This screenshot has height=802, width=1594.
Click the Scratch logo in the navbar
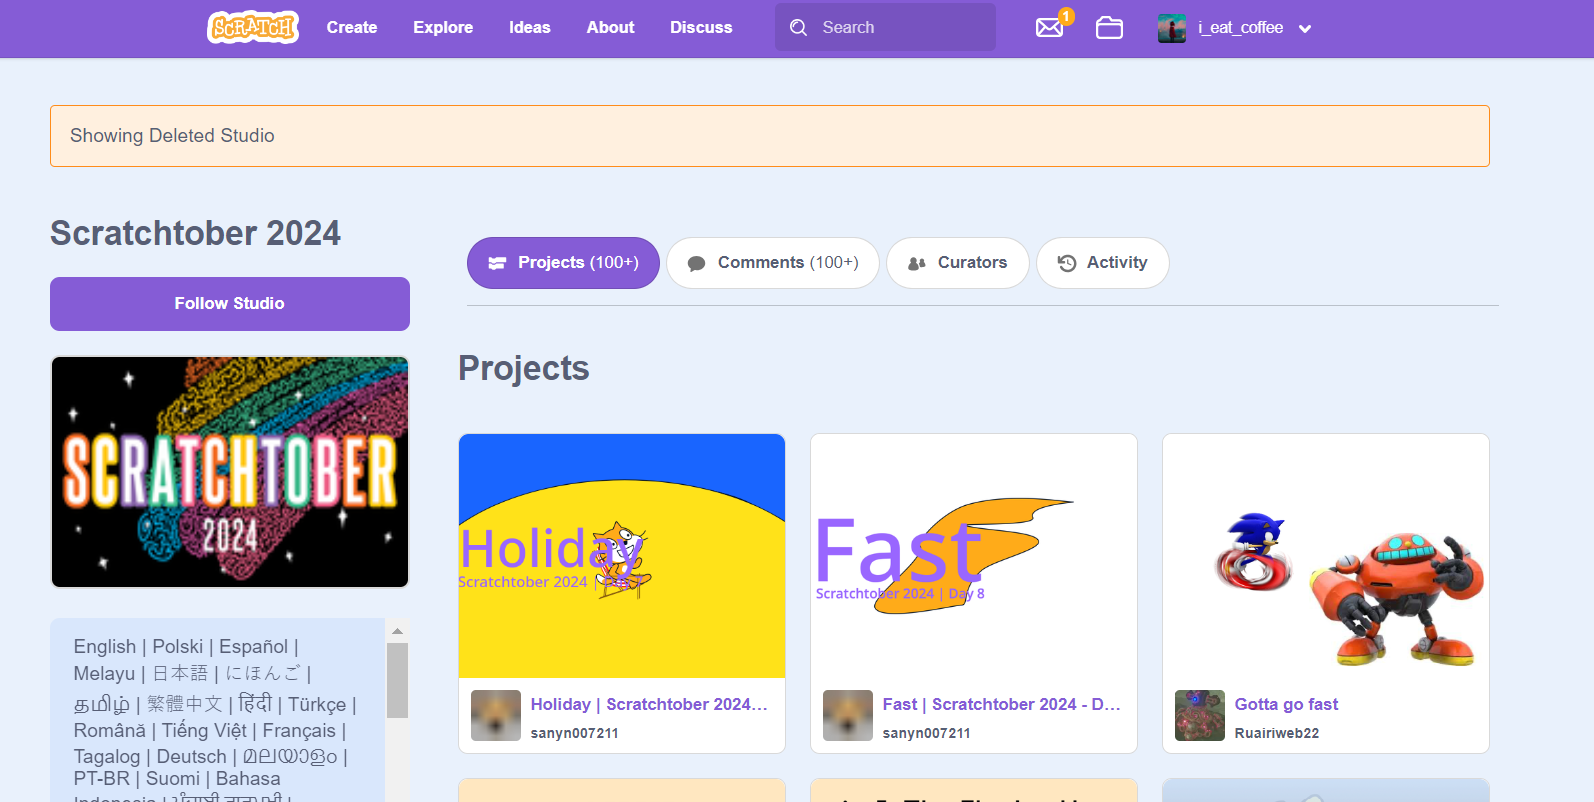tap(253, 27)
